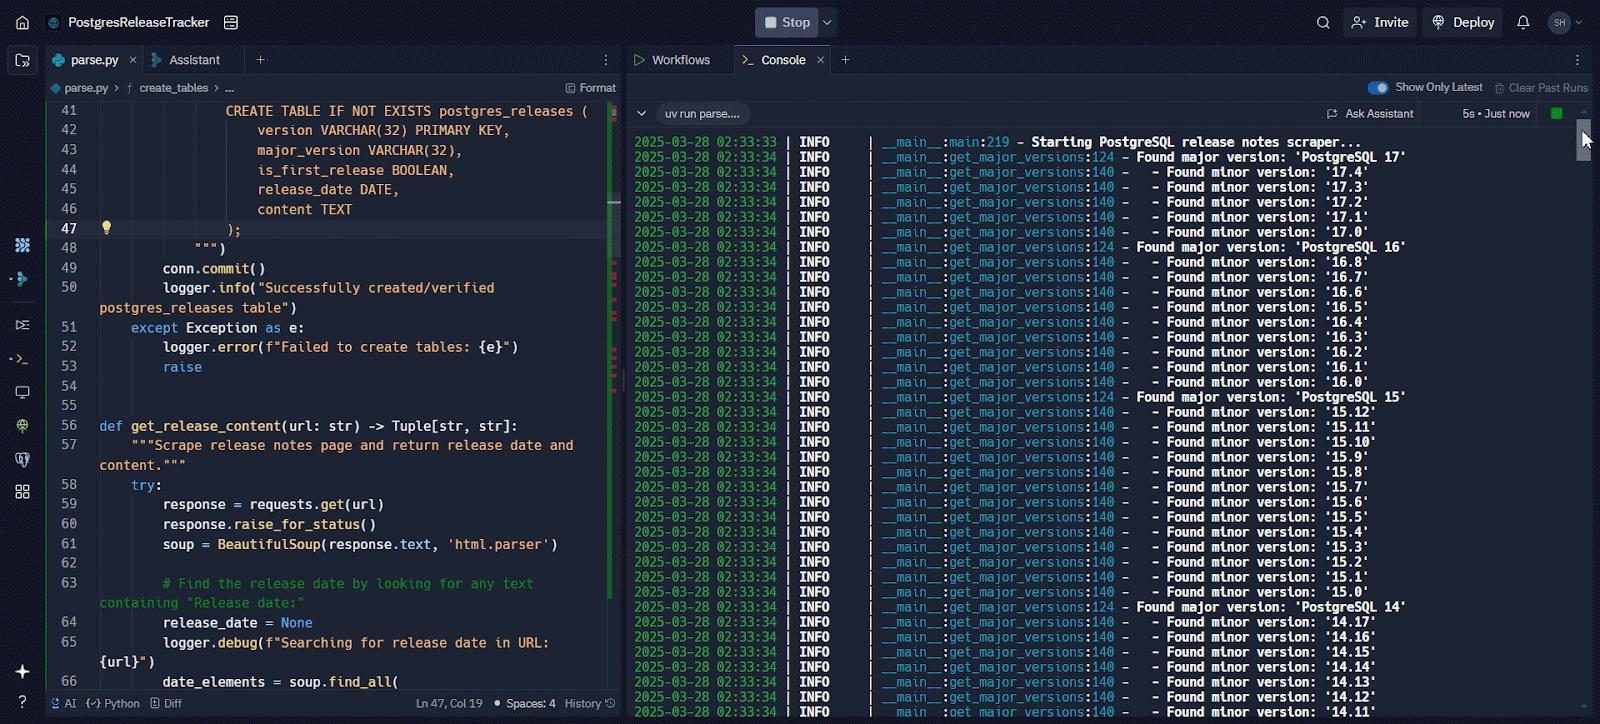Click the Deploy button
This screenshot has height=724, width=1600.
click(1463, 22)
